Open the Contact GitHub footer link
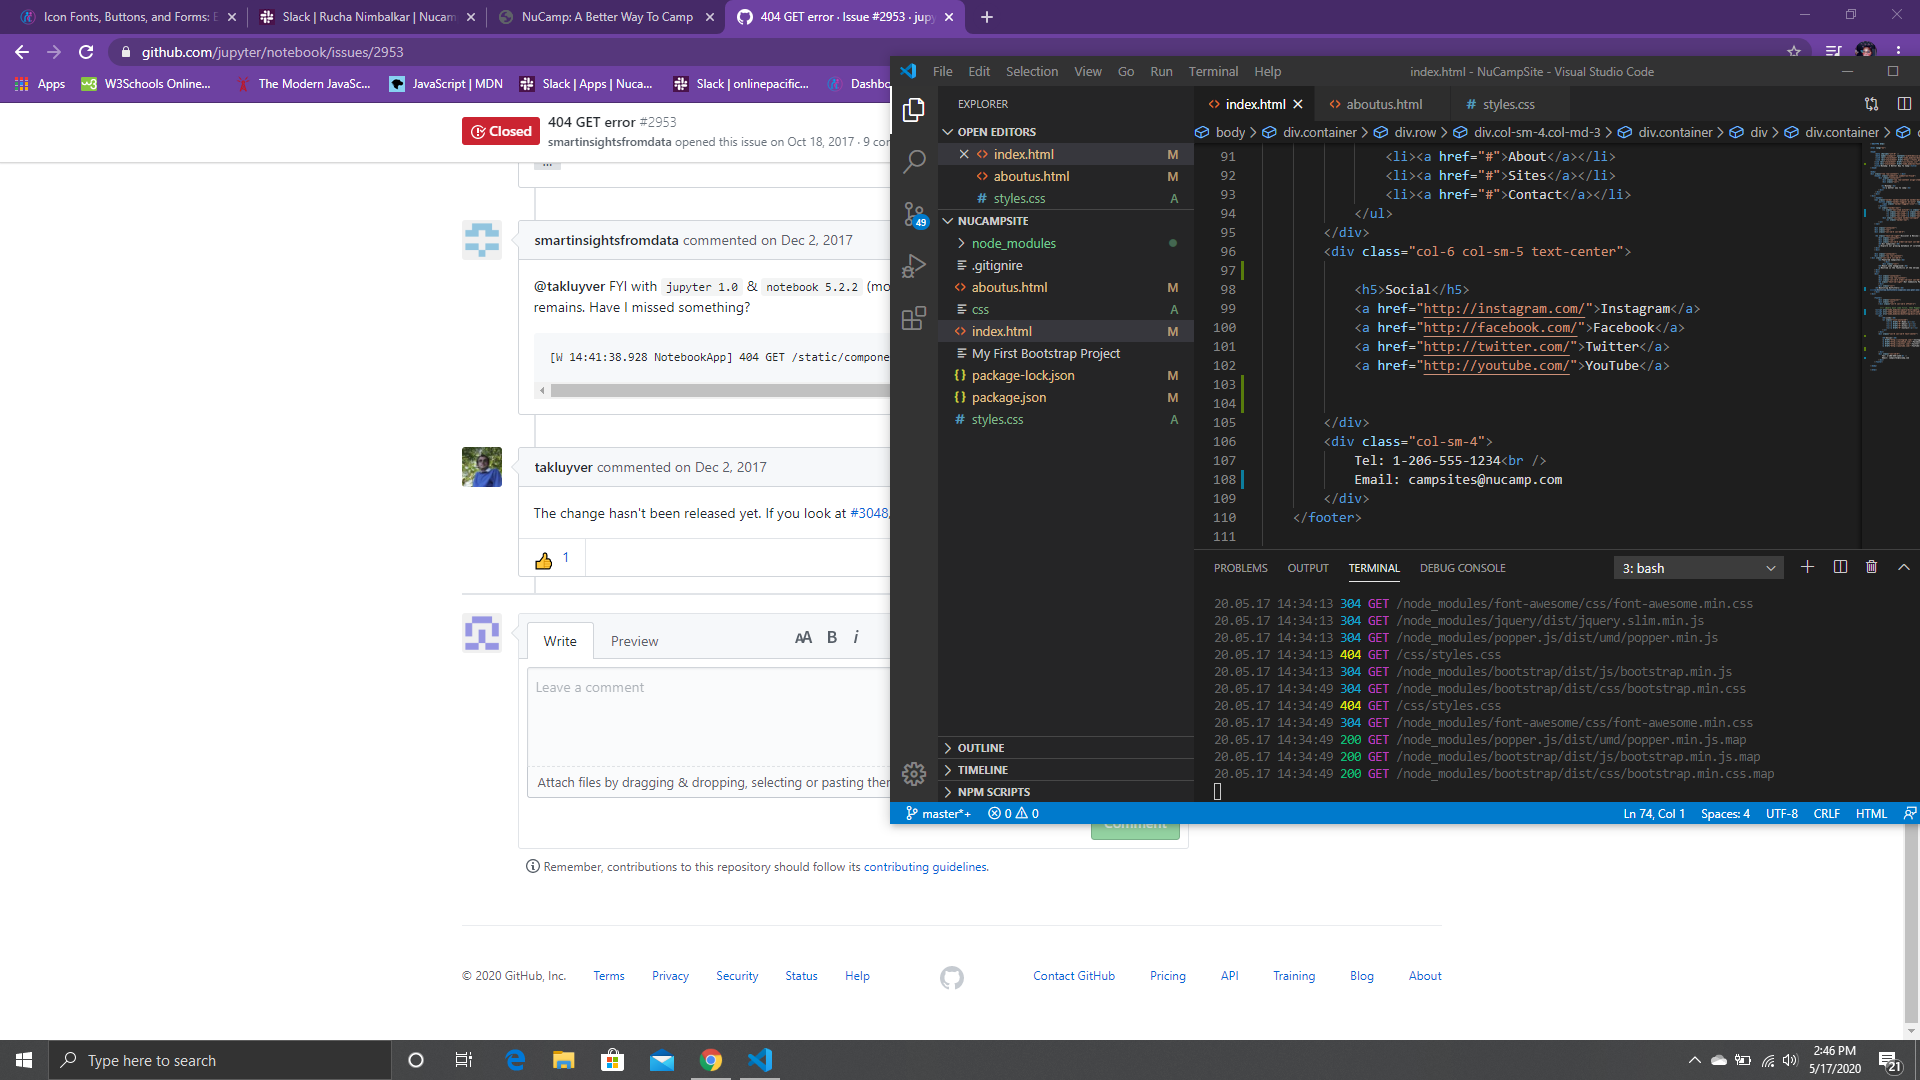 (x=1074, y=976)
